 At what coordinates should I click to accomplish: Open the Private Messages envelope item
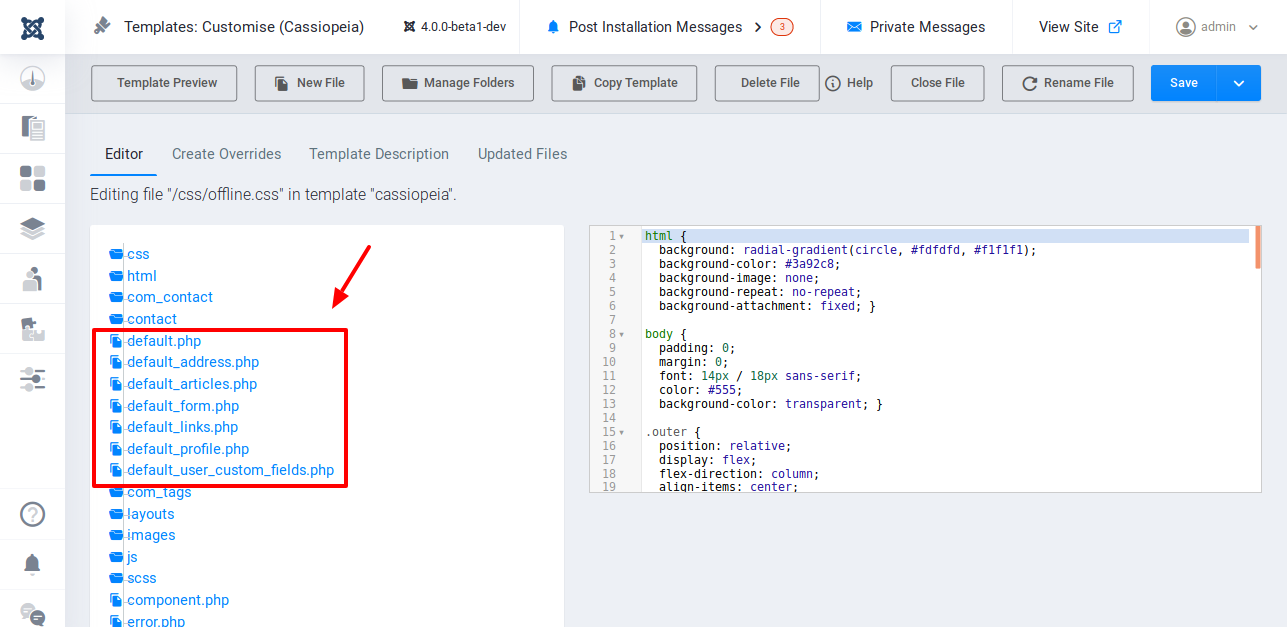[x=914, y=27]
